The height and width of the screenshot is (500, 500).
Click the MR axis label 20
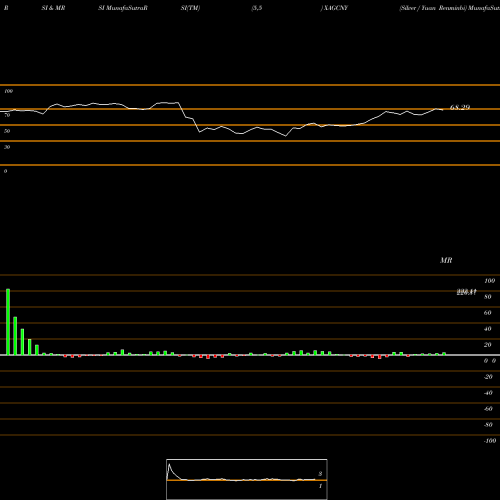click(488, 345)
